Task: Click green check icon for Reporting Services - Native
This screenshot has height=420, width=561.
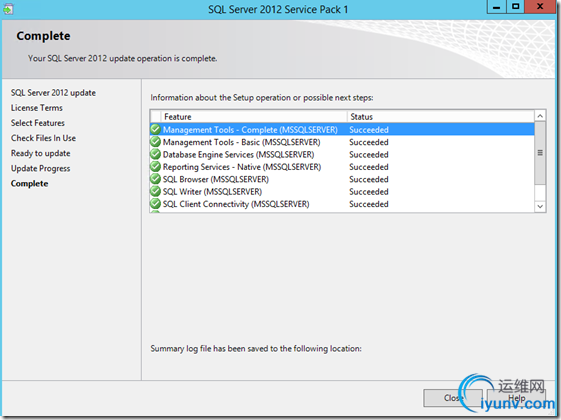Action: pos(155,166)
